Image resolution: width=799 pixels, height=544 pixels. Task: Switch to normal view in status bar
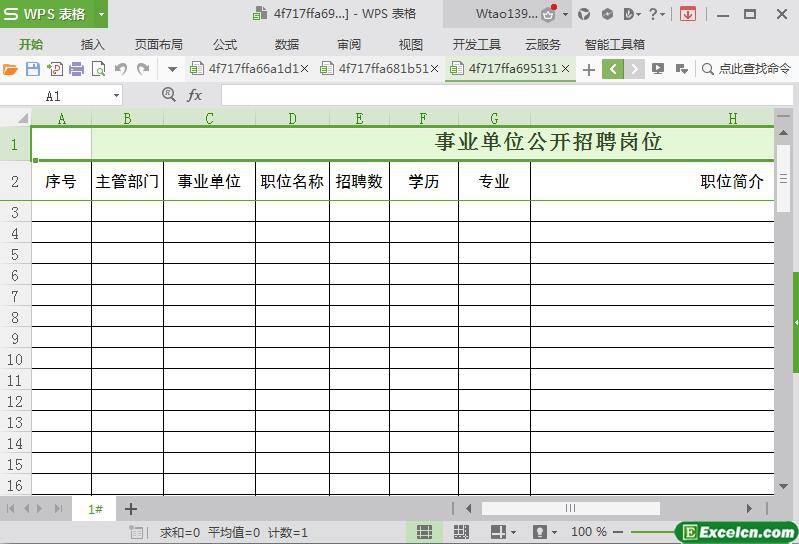pos(424,532)
